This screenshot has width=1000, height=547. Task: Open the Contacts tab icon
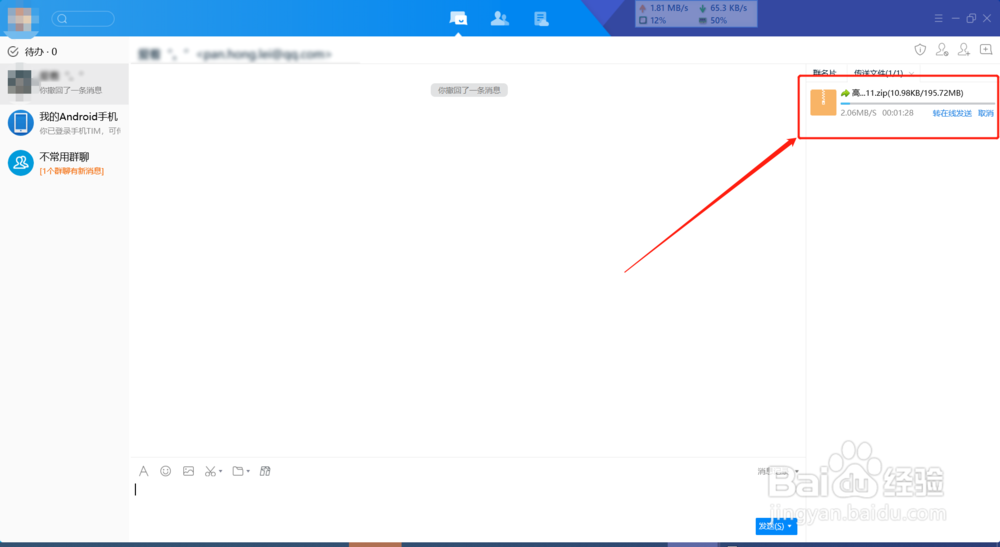point(499,18)
